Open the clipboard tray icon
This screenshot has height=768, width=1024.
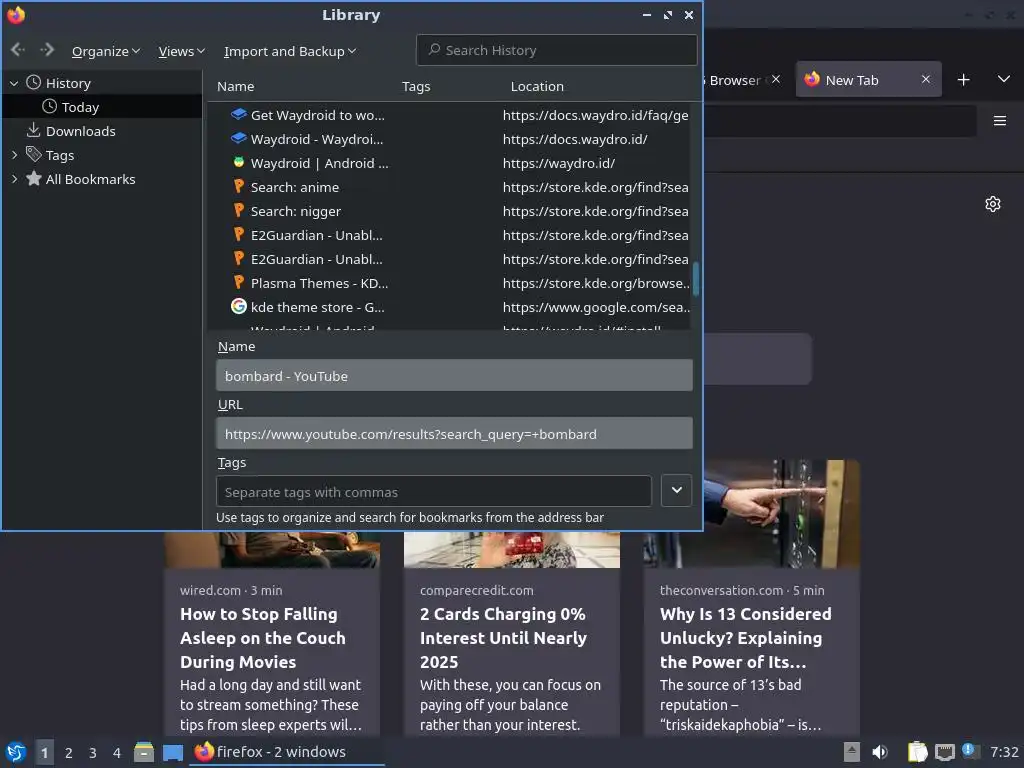(918, 752)
